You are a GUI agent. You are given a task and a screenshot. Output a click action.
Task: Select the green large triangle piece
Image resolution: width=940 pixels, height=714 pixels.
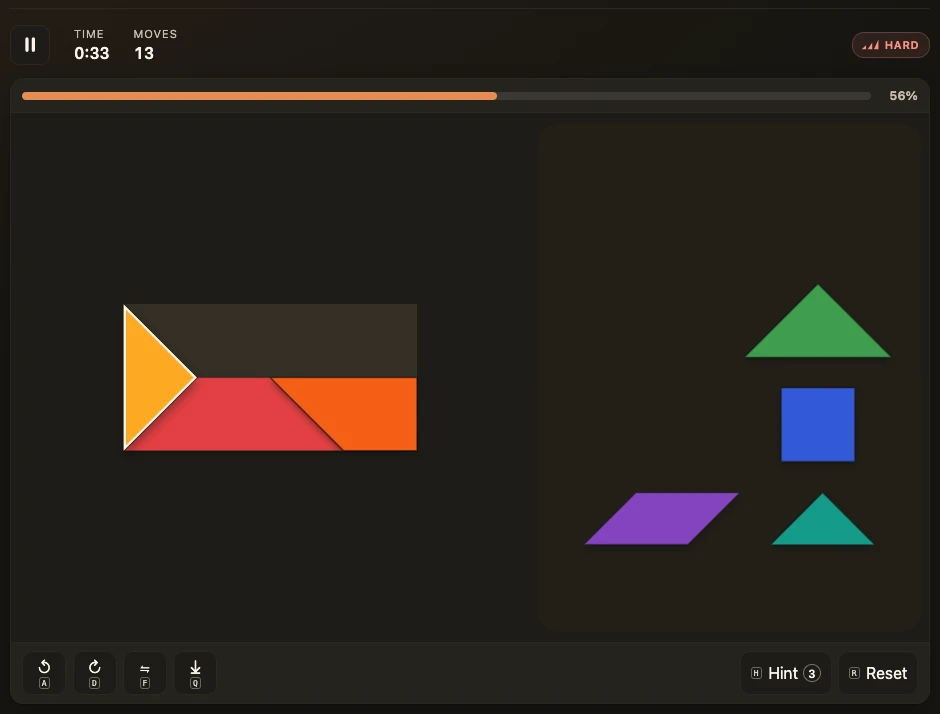click(818, 332)
